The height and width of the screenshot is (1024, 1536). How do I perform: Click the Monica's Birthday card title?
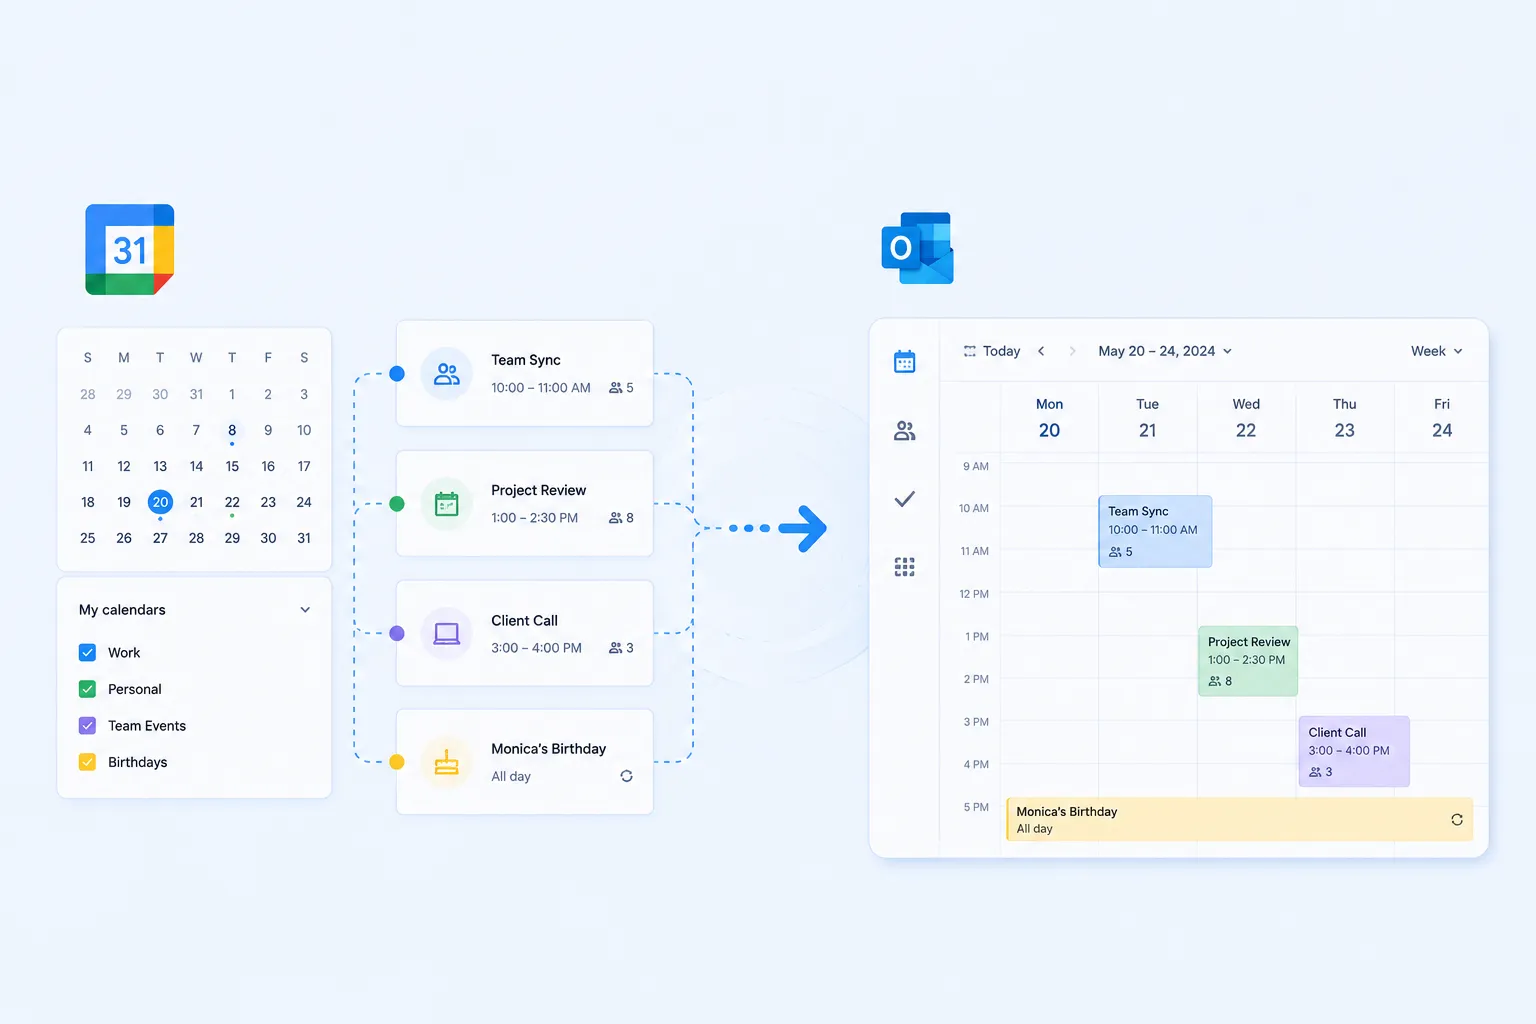tap(548, 749)
